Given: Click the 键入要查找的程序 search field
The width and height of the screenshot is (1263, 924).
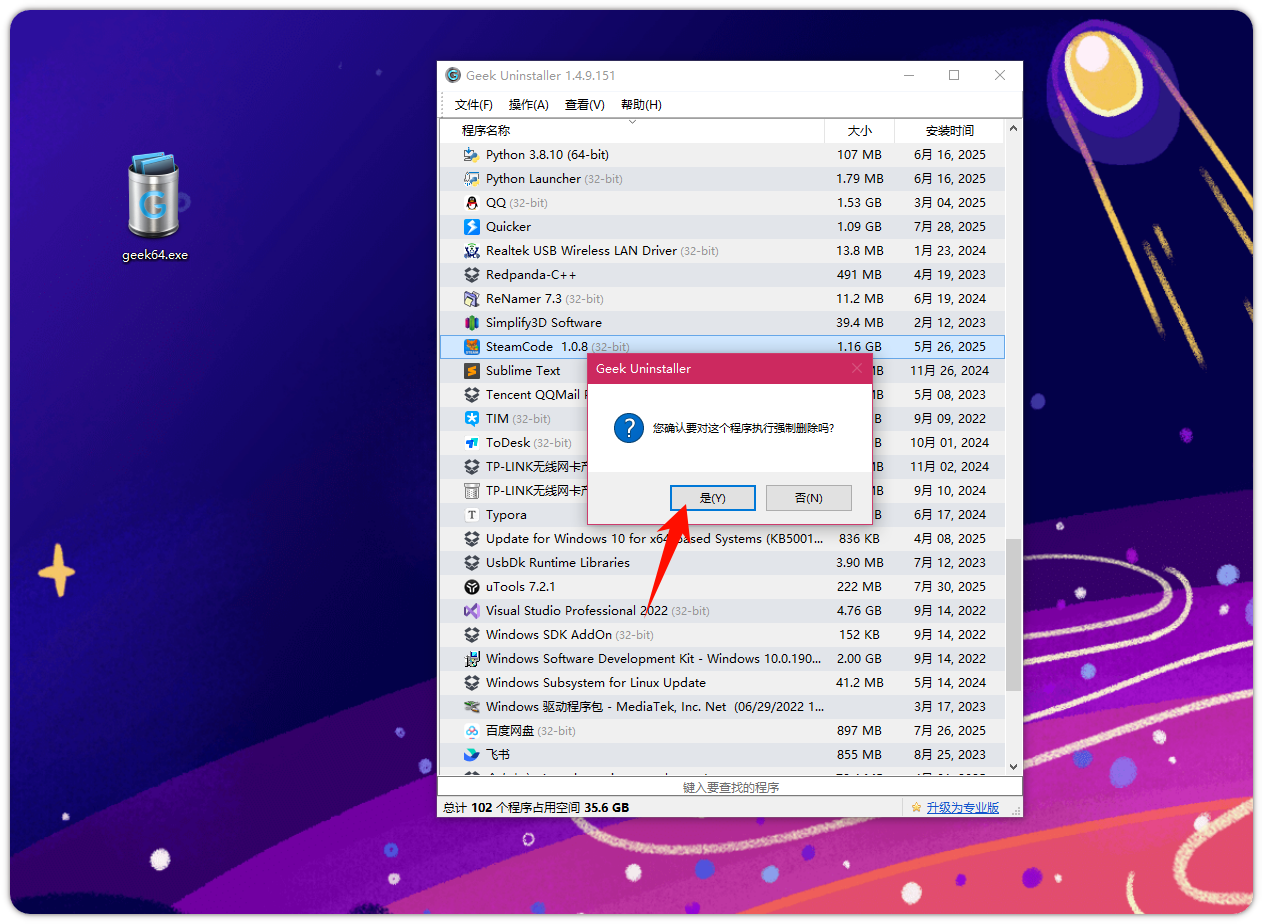Looking at the screenshot, I should 730,787.
